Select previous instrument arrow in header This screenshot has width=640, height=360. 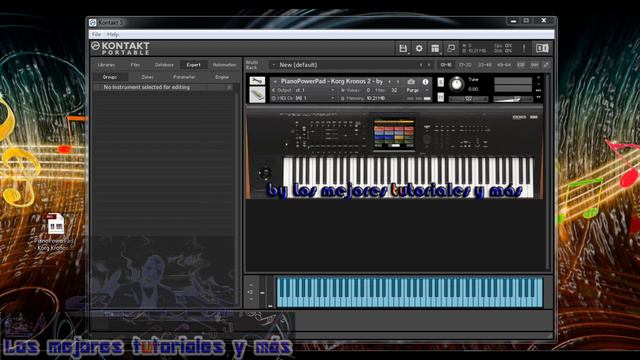coord(389,82)
